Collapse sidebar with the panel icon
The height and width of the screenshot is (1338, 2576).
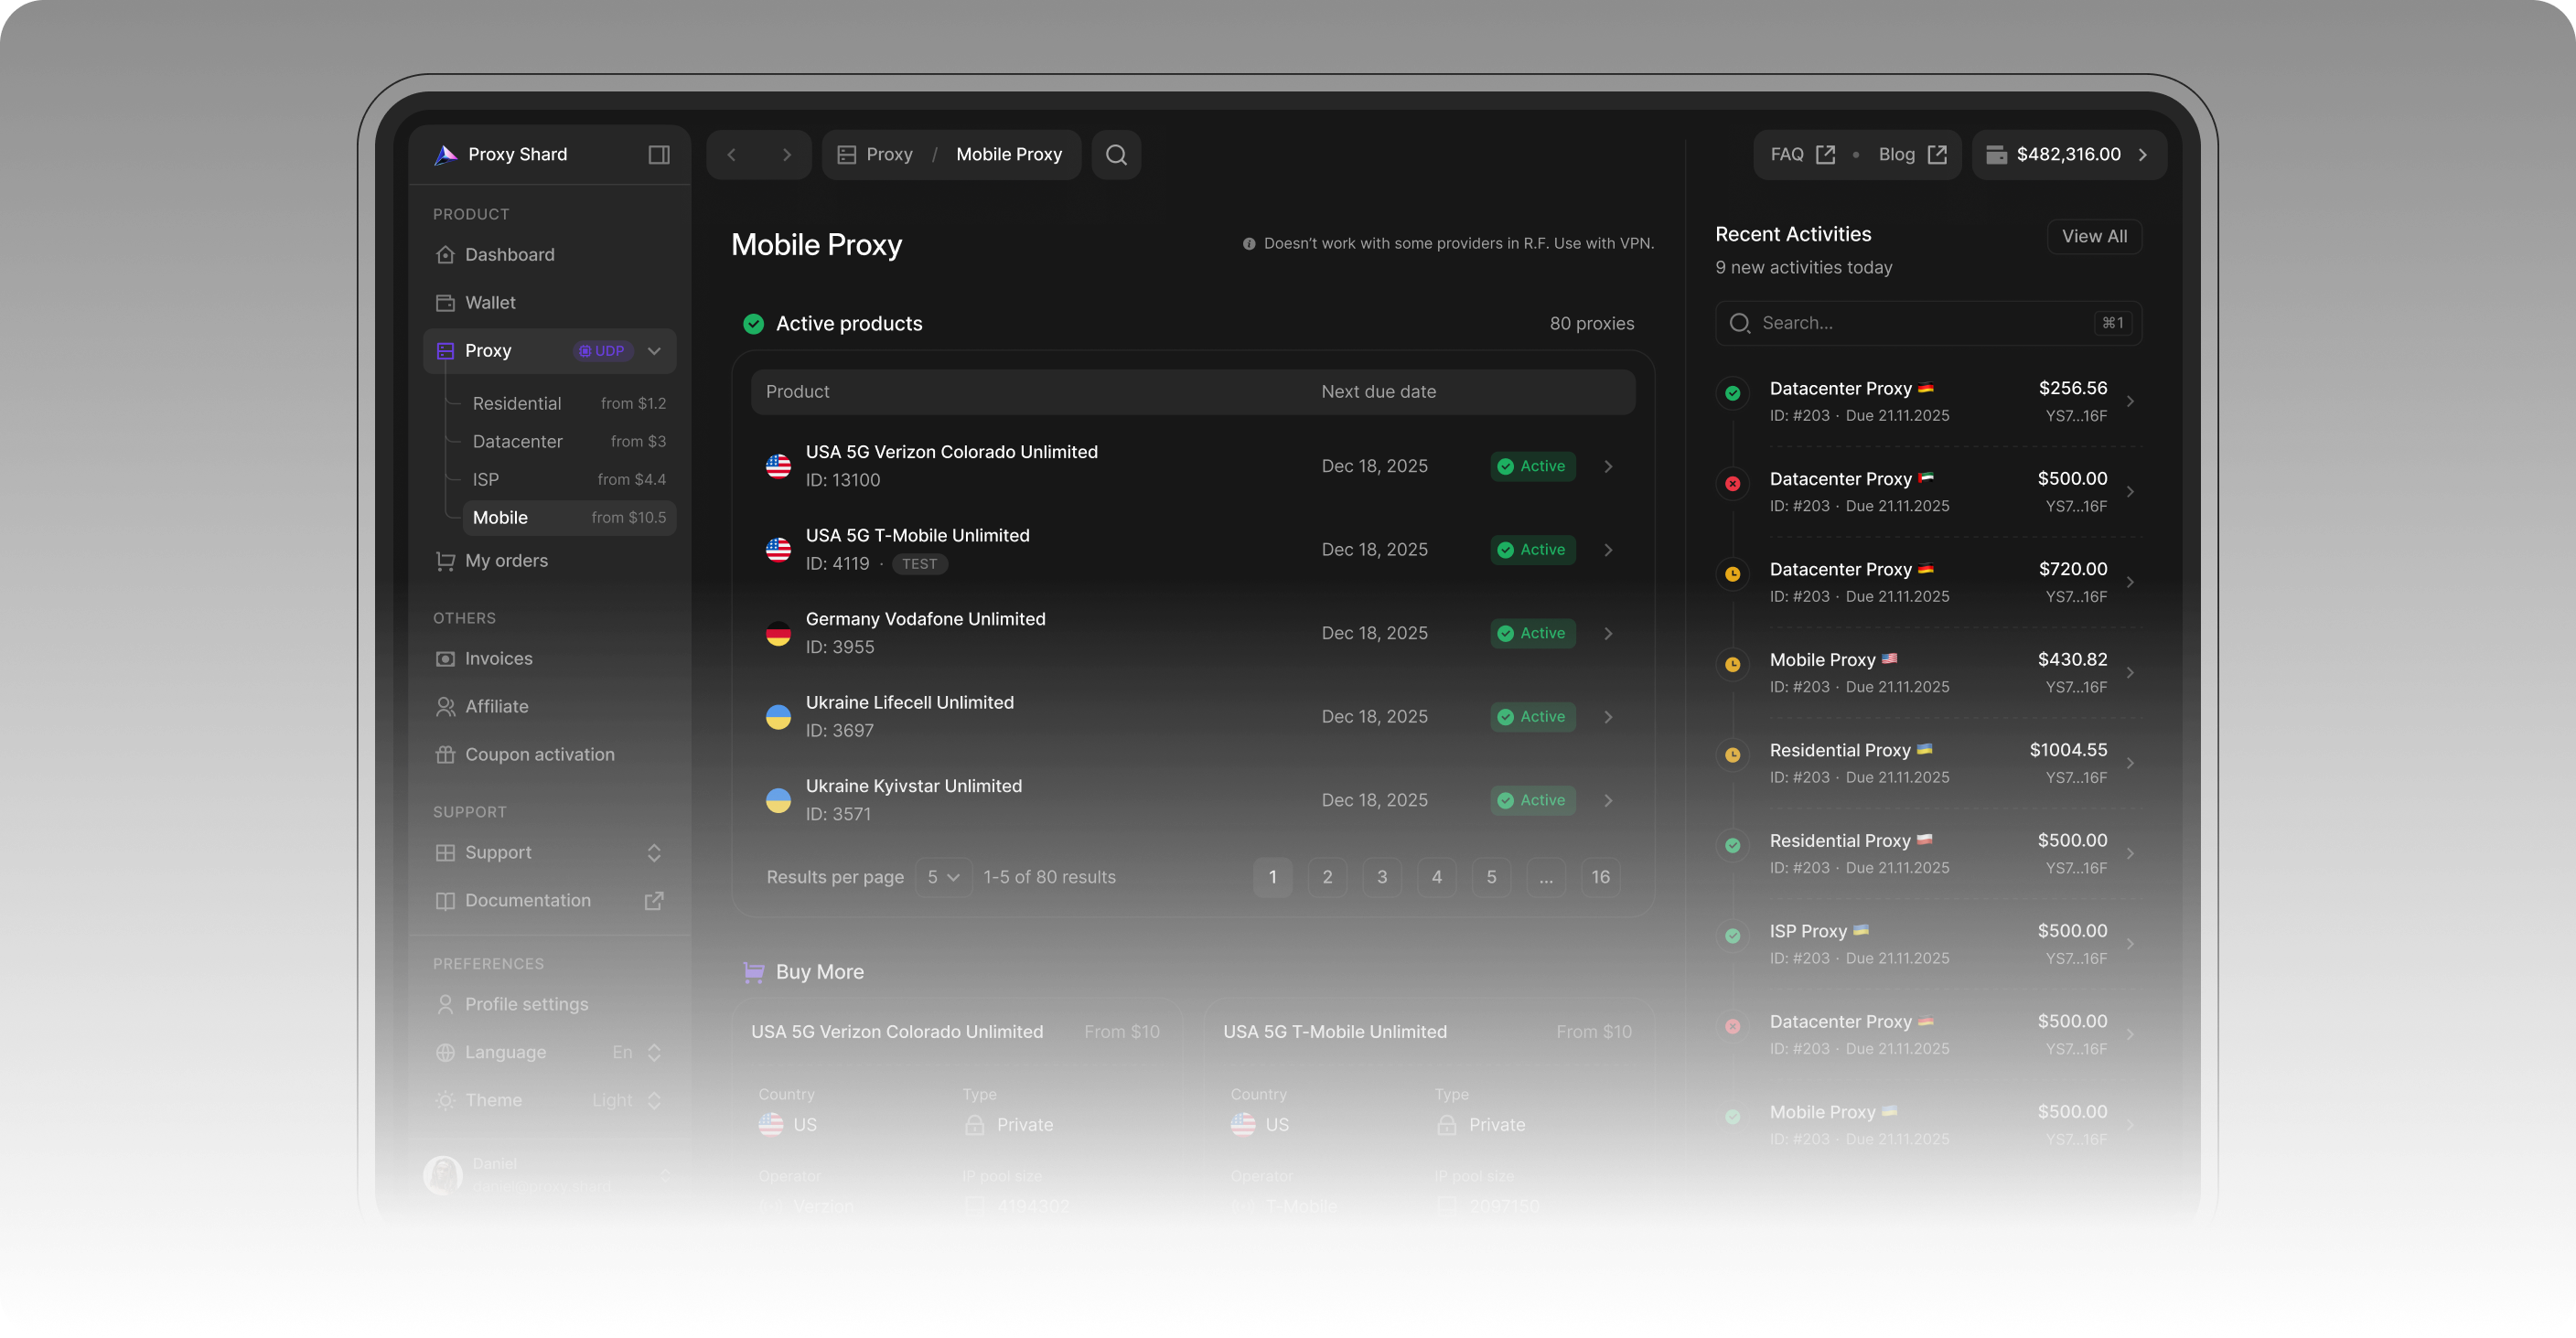(x=658, y=154)
